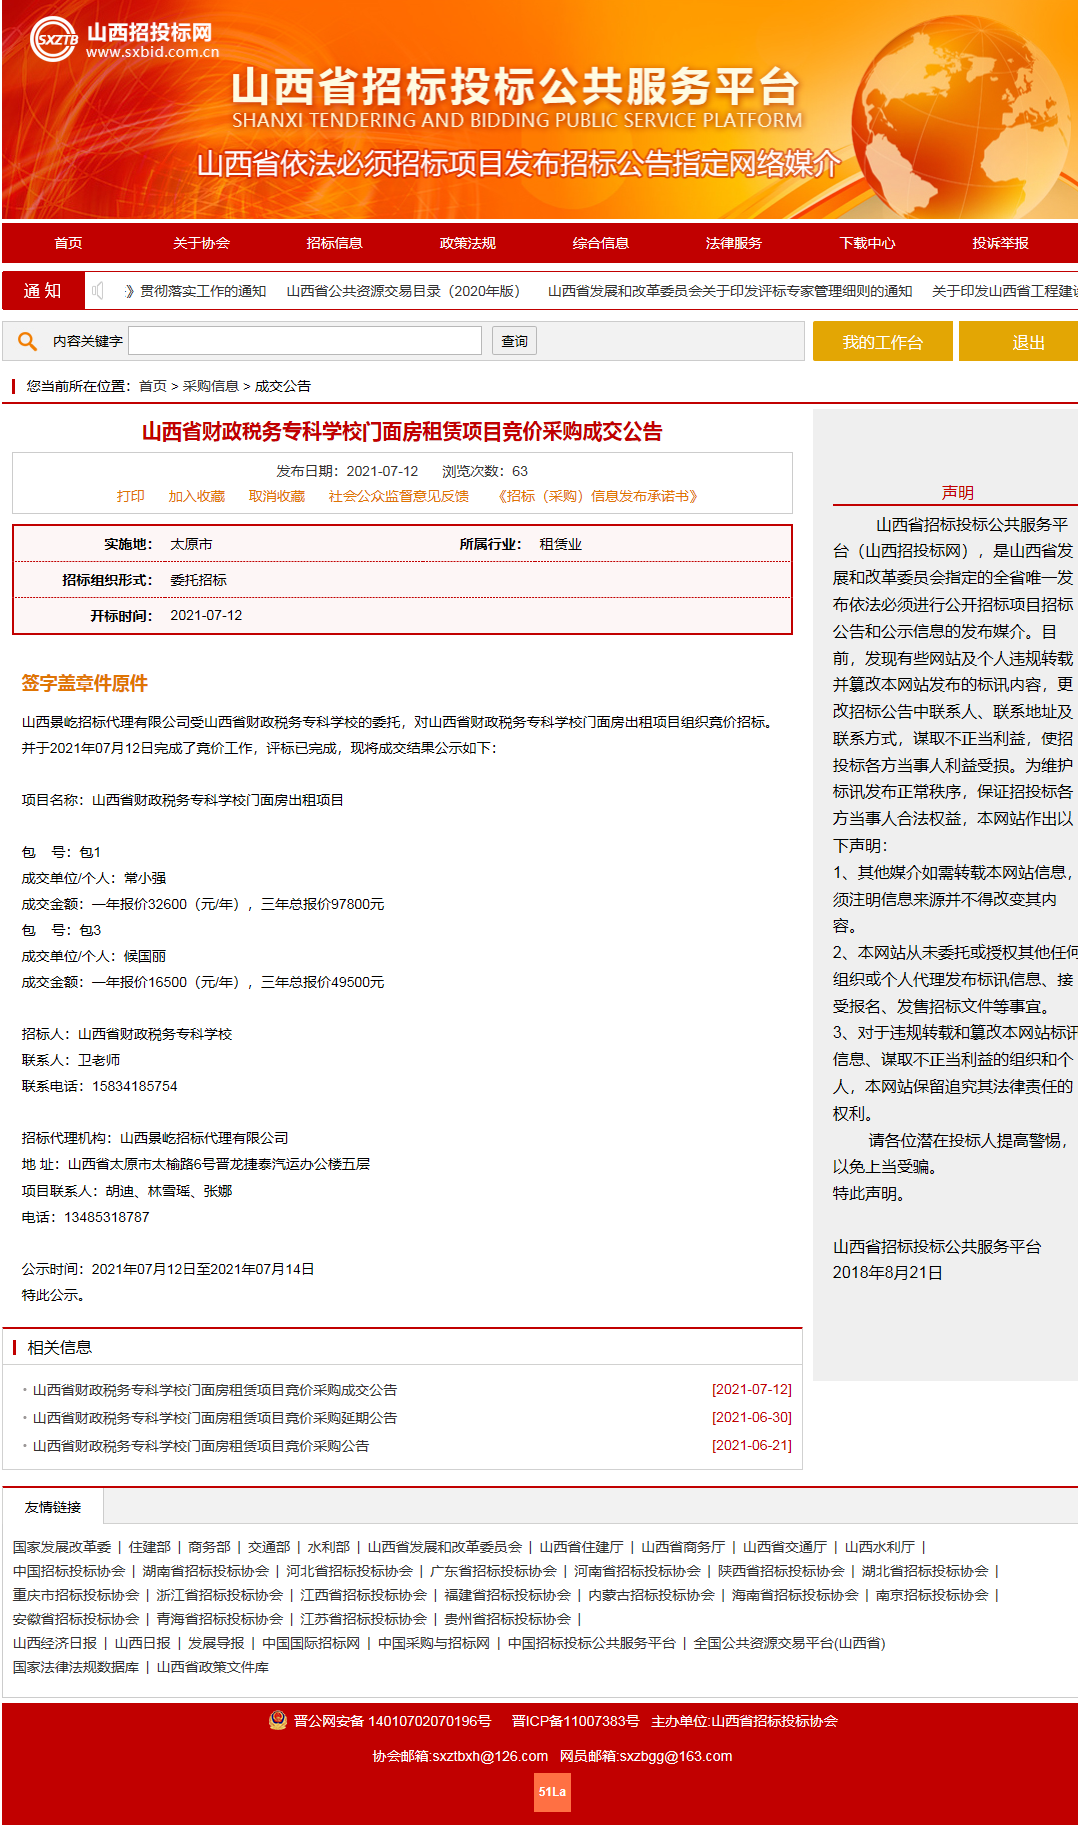Add page via 加入收藏 link

click(x=196, y=496)
